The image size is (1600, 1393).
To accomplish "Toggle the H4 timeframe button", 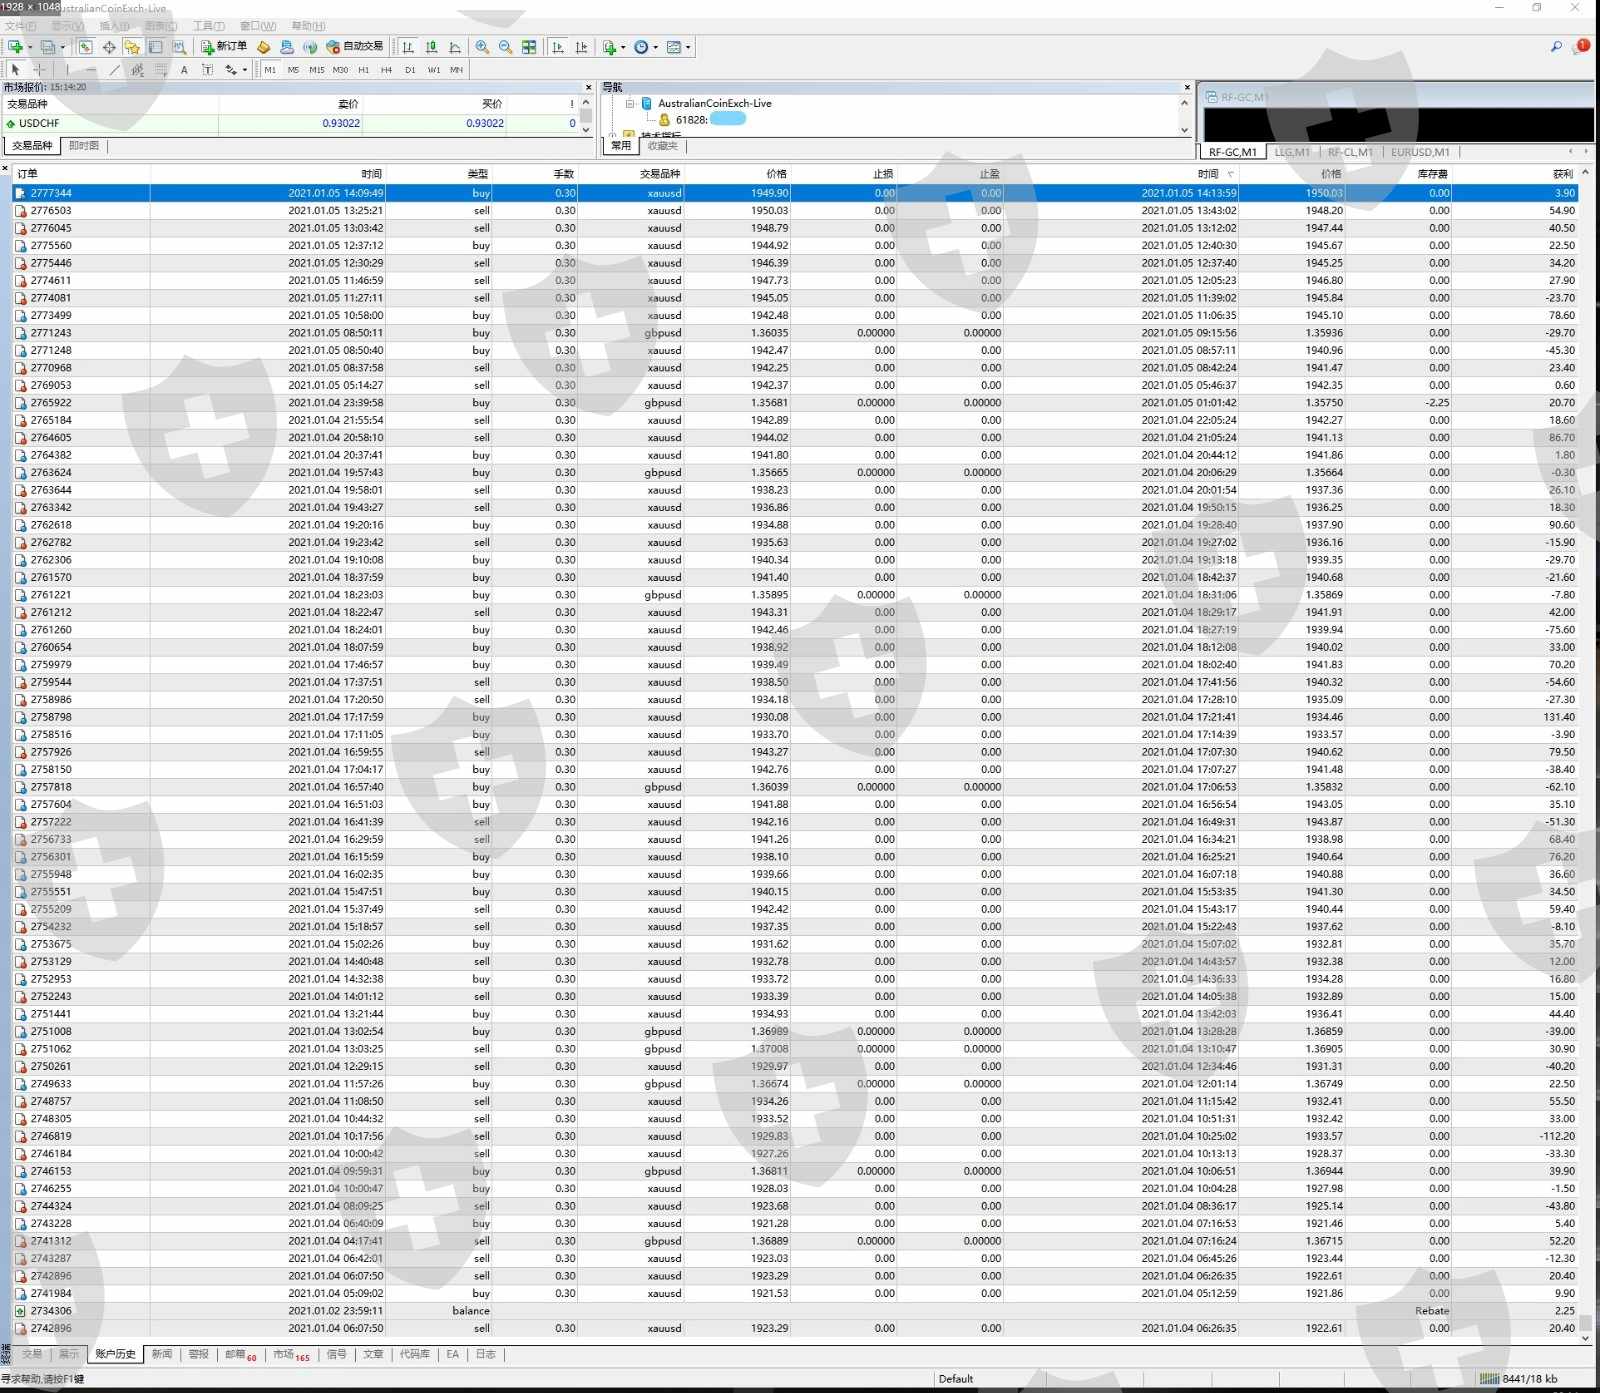I will click(386, 70).
